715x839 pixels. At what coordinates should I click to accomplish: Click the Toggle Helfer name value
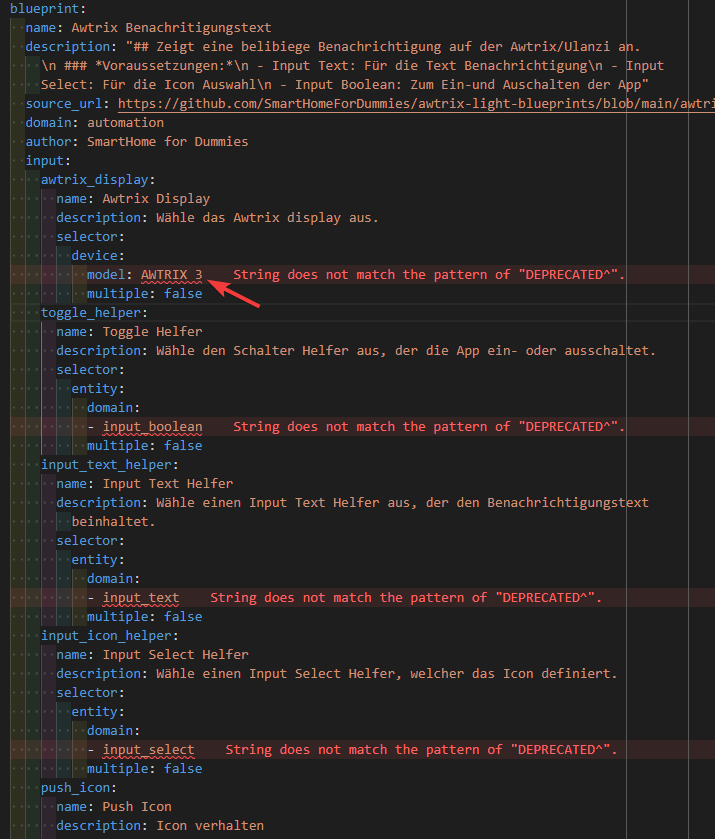pyautogui.click(x=152, y=332)
